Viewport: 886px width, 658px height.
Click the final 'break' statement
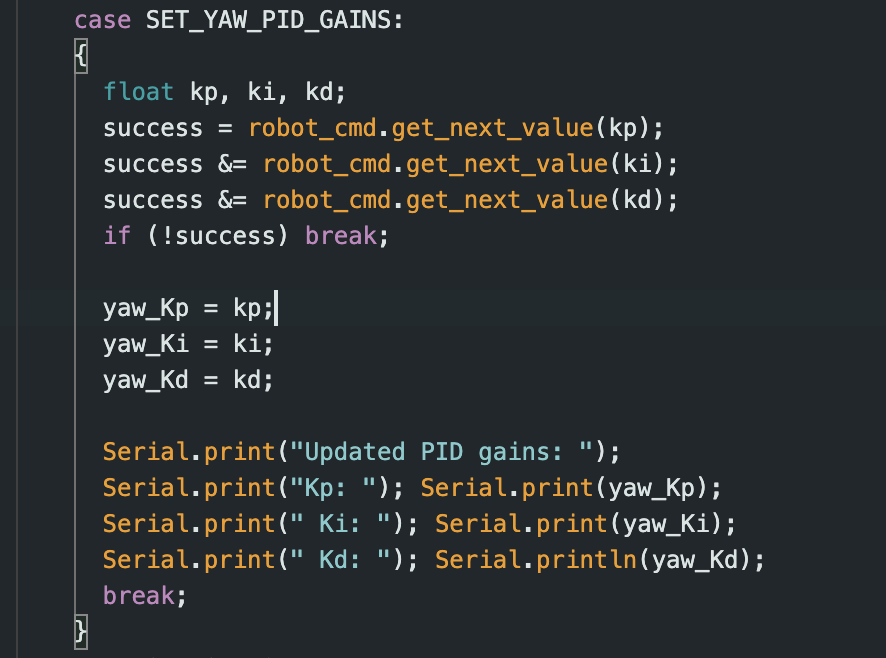pos(139,597)
